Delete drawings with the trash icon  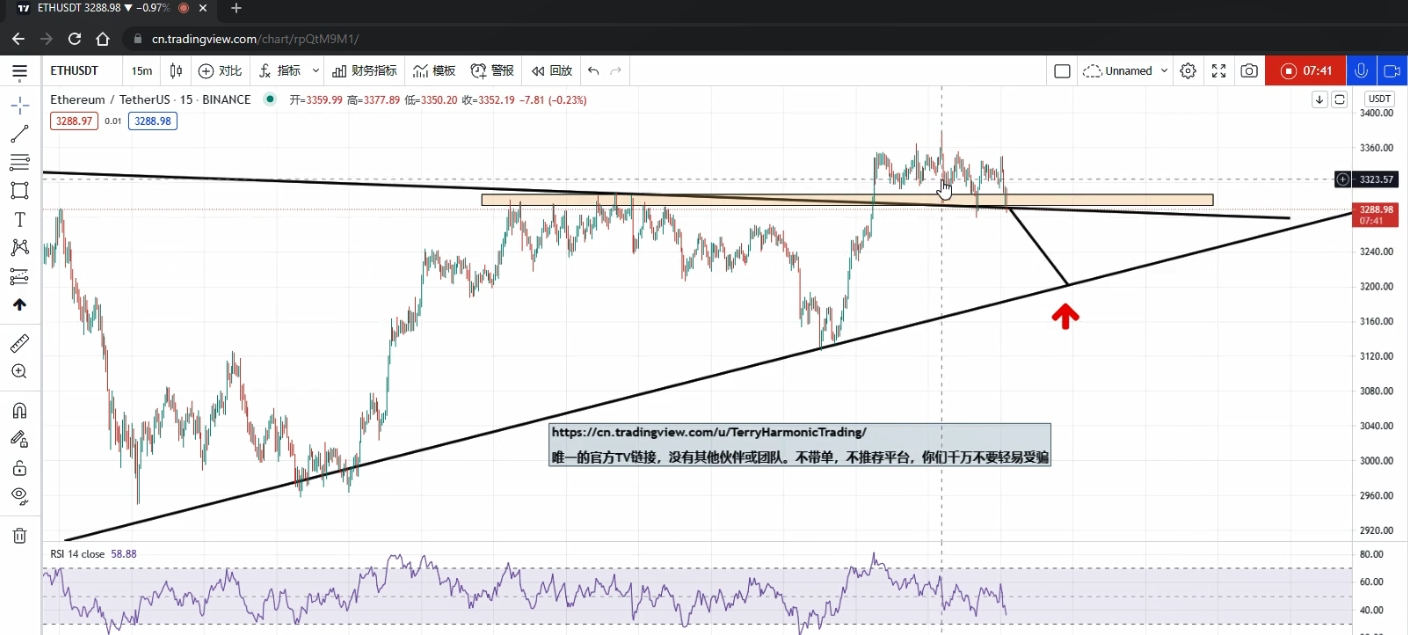coord(20,536)
